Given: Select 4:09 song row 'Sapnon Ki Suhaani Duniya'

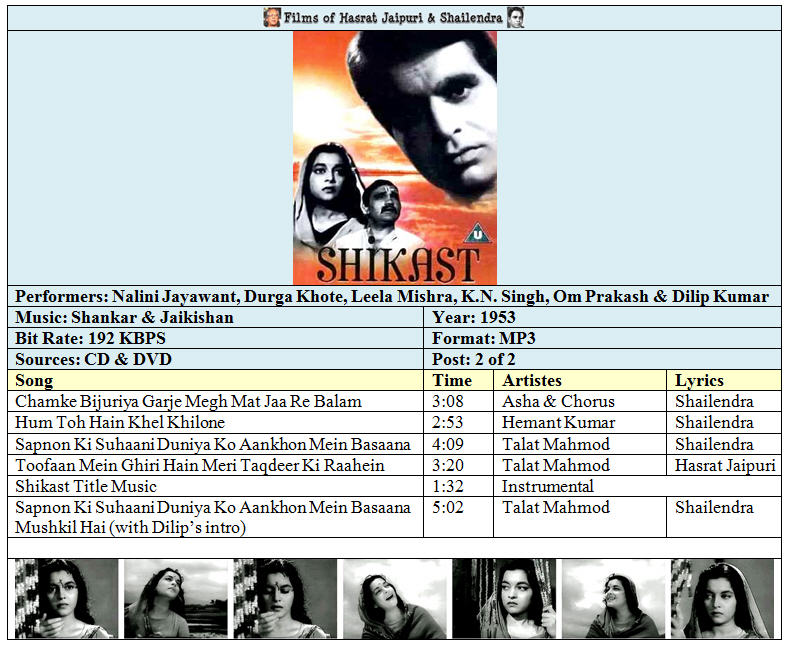Looking at the screenshot, I should [x=213, y=444].
